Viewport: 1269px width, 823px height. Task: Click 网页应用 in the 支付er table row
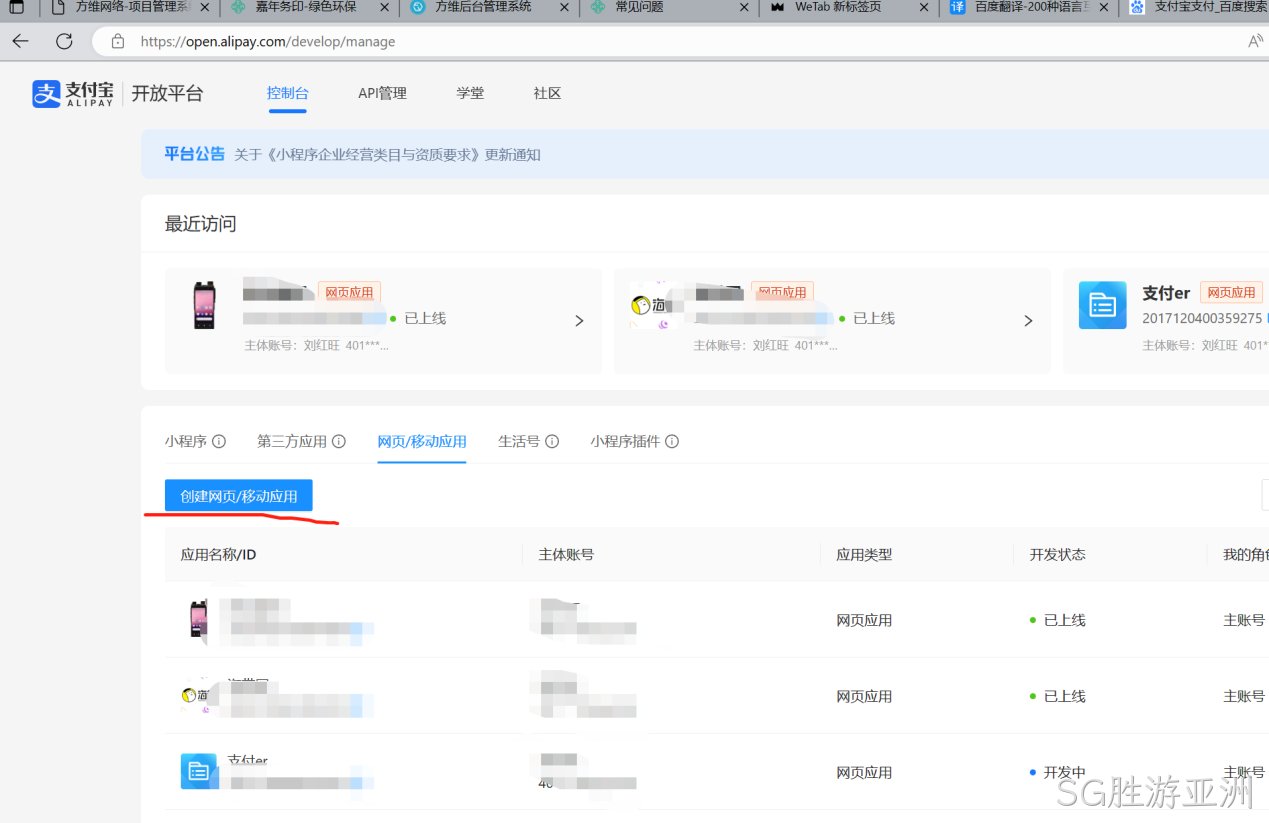pyautogui.click(x=864, y=772)
